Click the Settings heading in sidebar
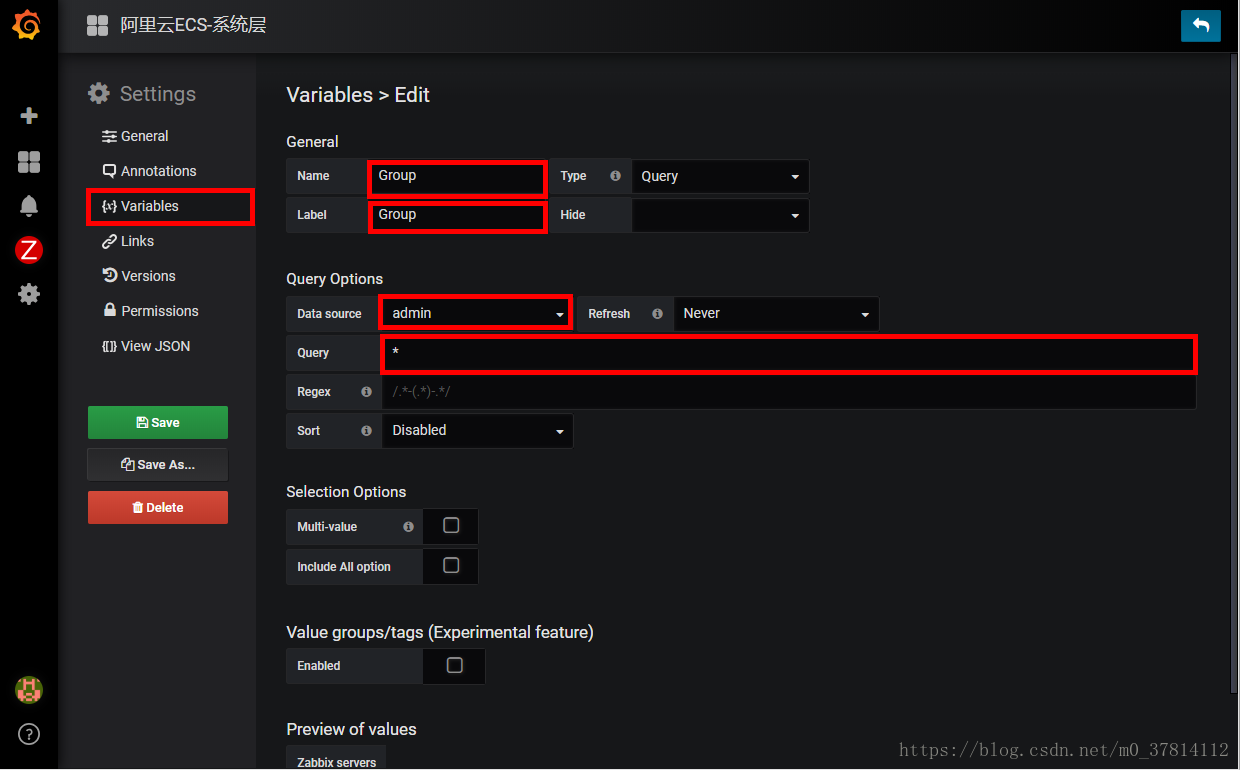 (142, 94)
